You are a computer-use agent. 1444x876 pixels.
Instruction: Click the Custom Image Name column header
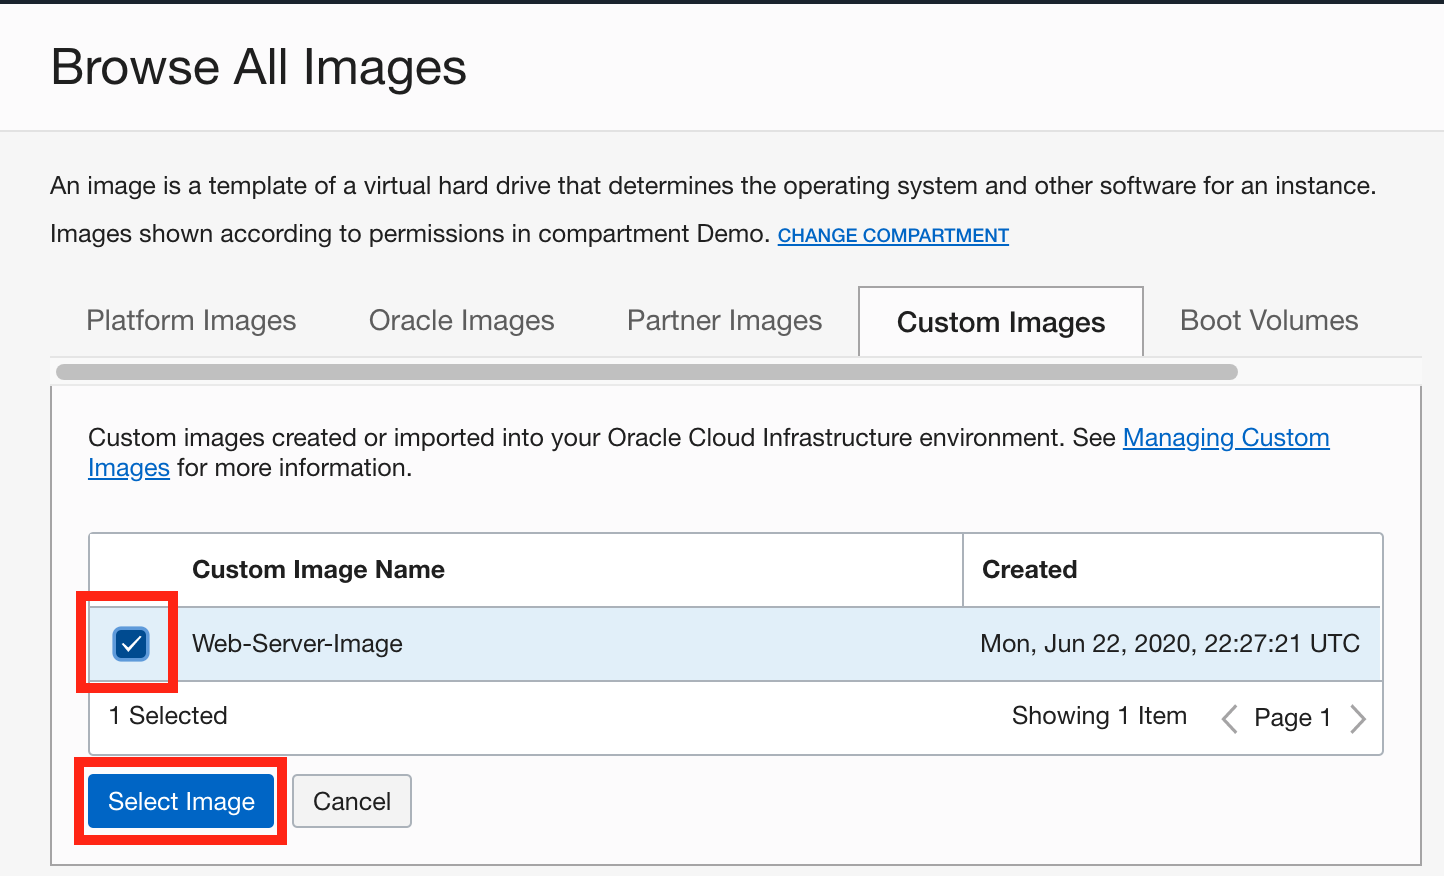[x=318, y=570]
